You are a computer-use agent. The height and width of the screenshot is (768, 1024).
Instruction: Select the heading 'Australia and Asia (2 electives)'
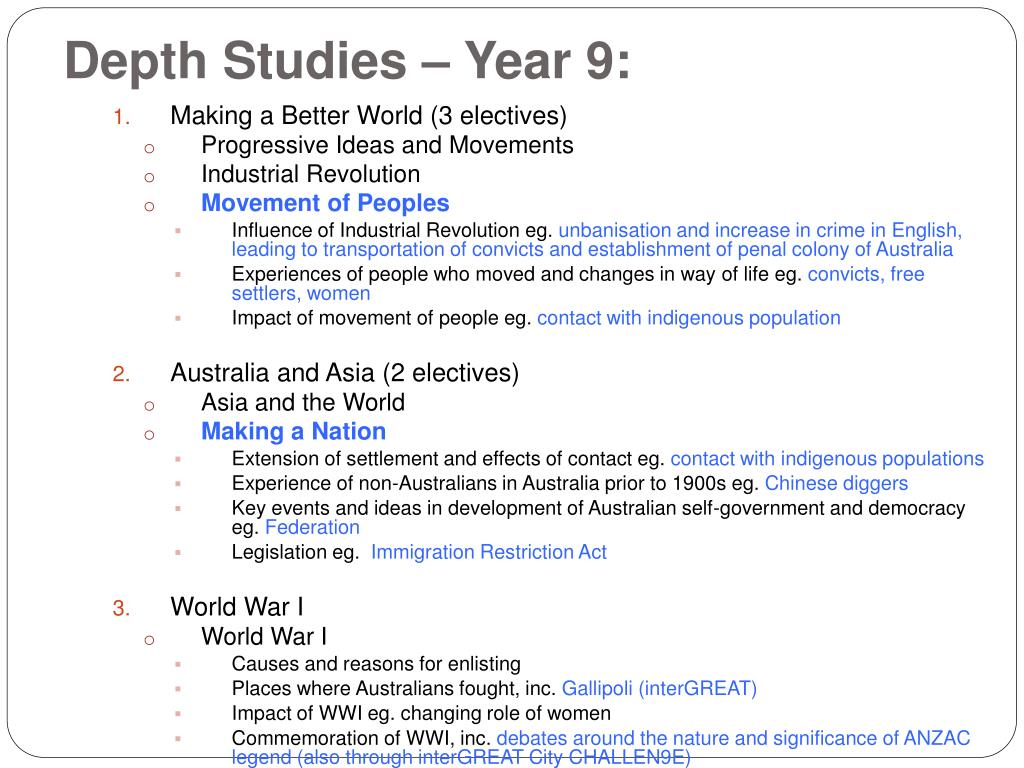(345, 373)
